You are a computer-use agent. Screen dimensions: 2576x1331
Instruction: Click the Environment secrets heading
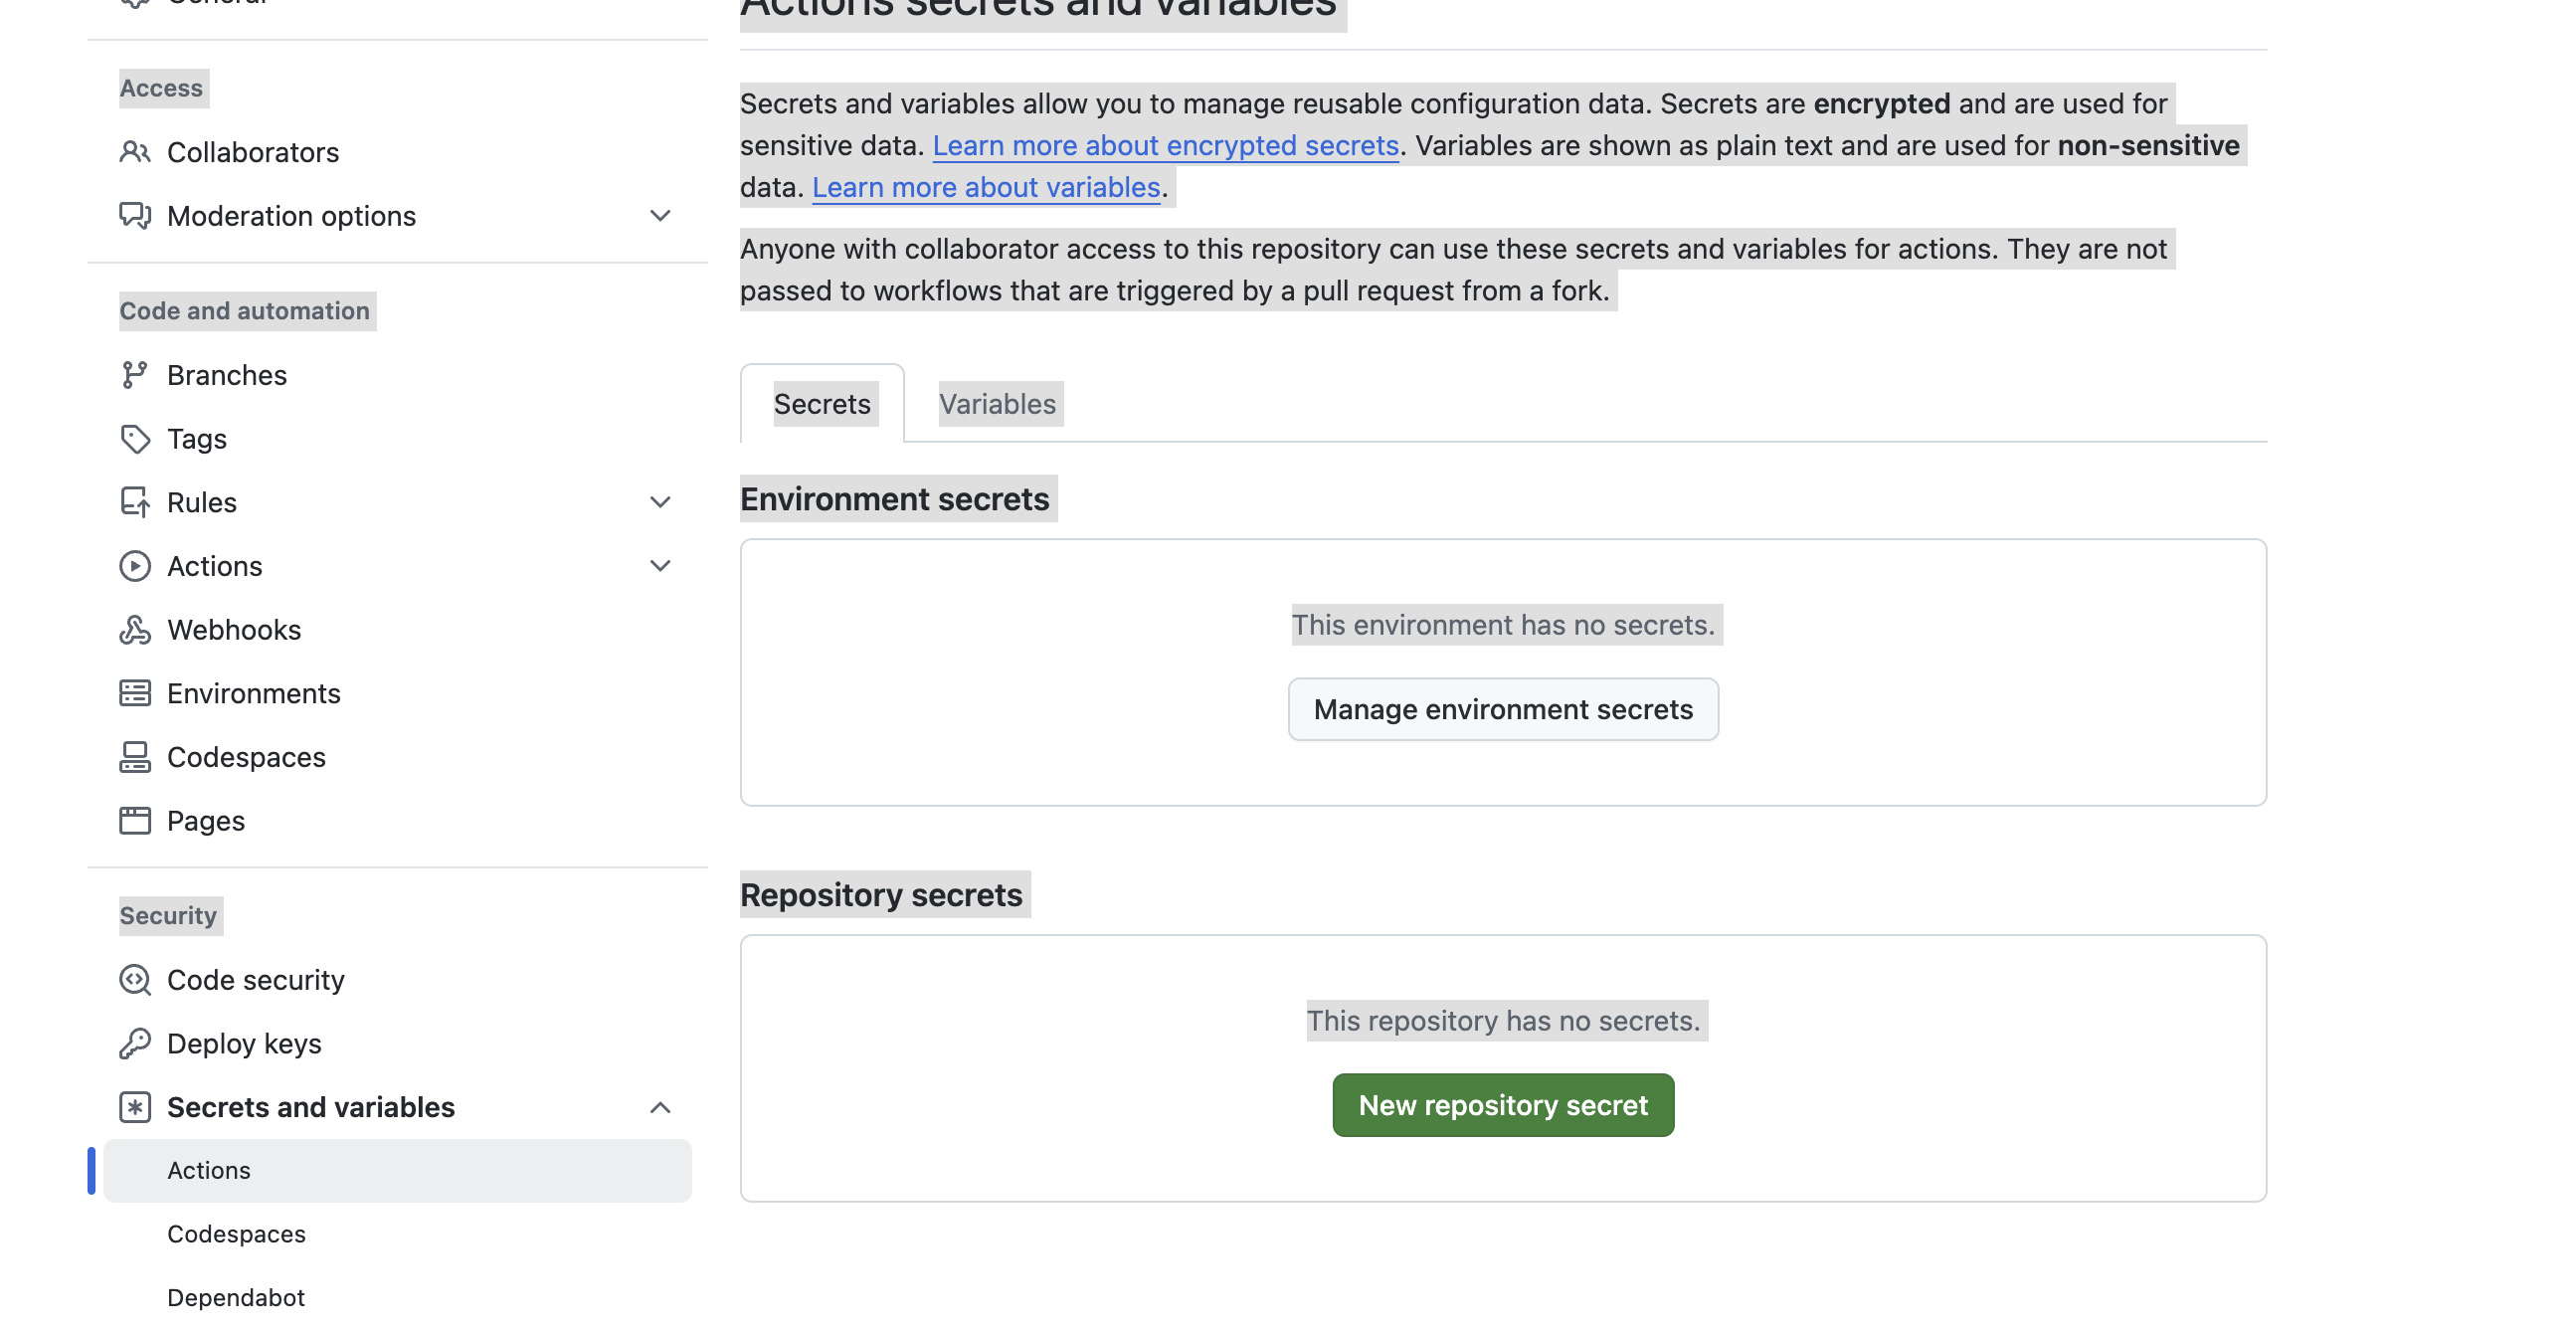coord(894,498)
